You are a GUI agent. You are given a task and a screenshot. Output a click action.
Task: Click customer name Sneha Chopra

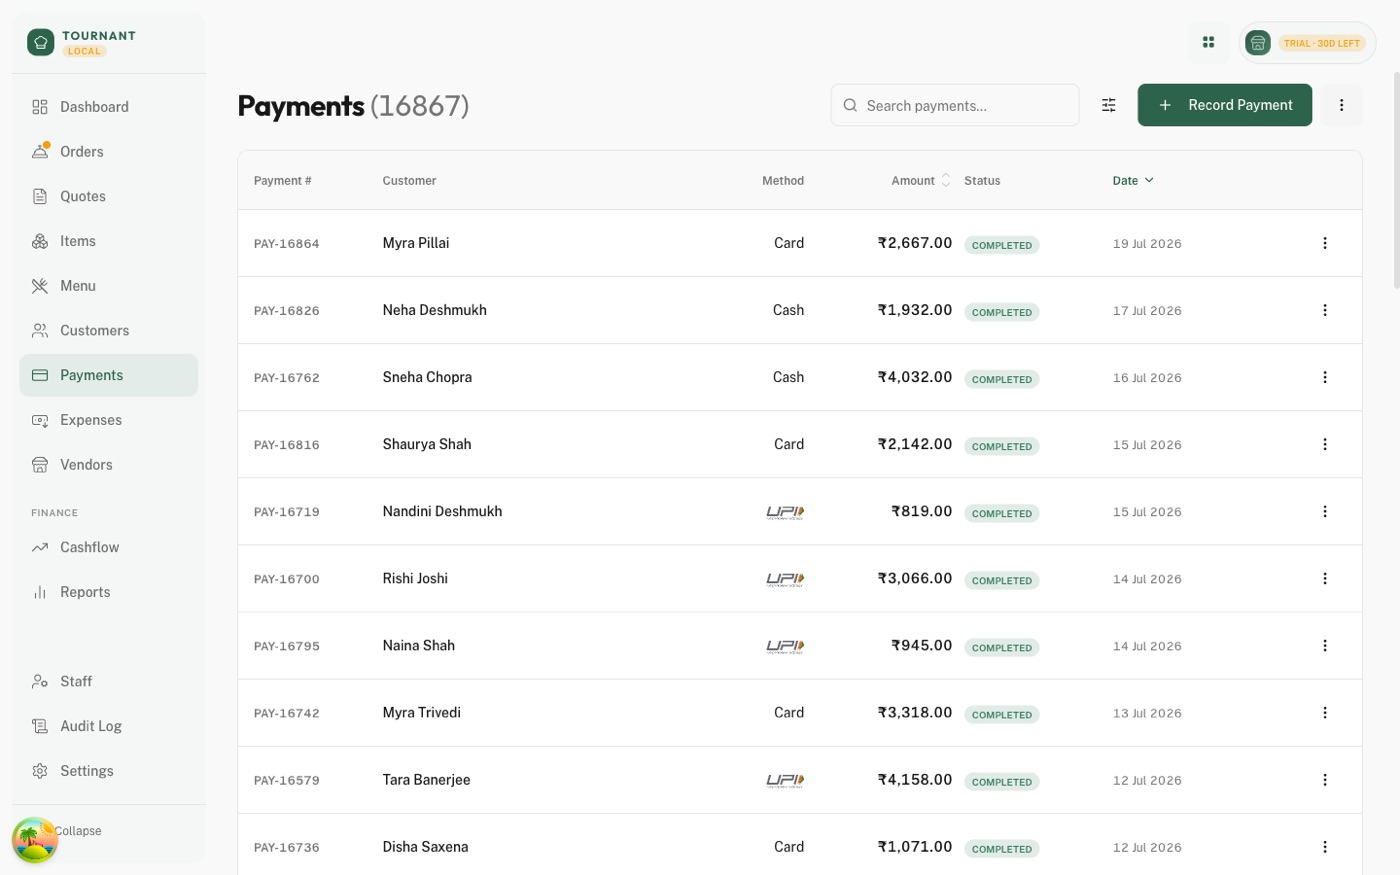coord(427,377)
